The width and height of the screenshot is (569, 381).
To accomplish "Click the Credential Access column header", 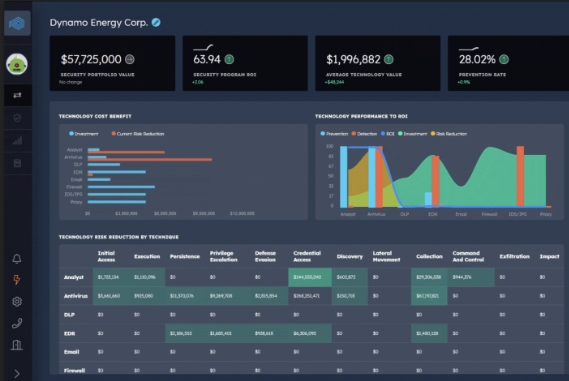I will [x=307, y=256].
